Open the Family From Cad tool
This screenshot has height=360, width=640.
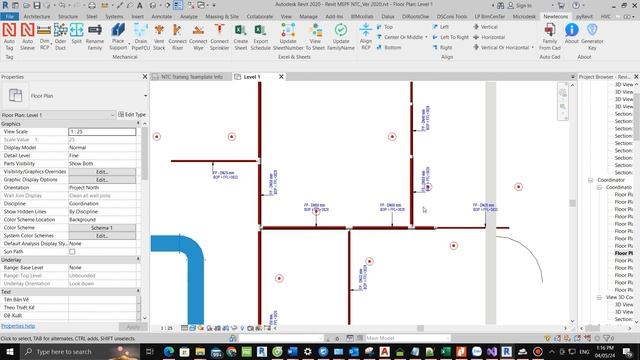[x=550, y=37]
